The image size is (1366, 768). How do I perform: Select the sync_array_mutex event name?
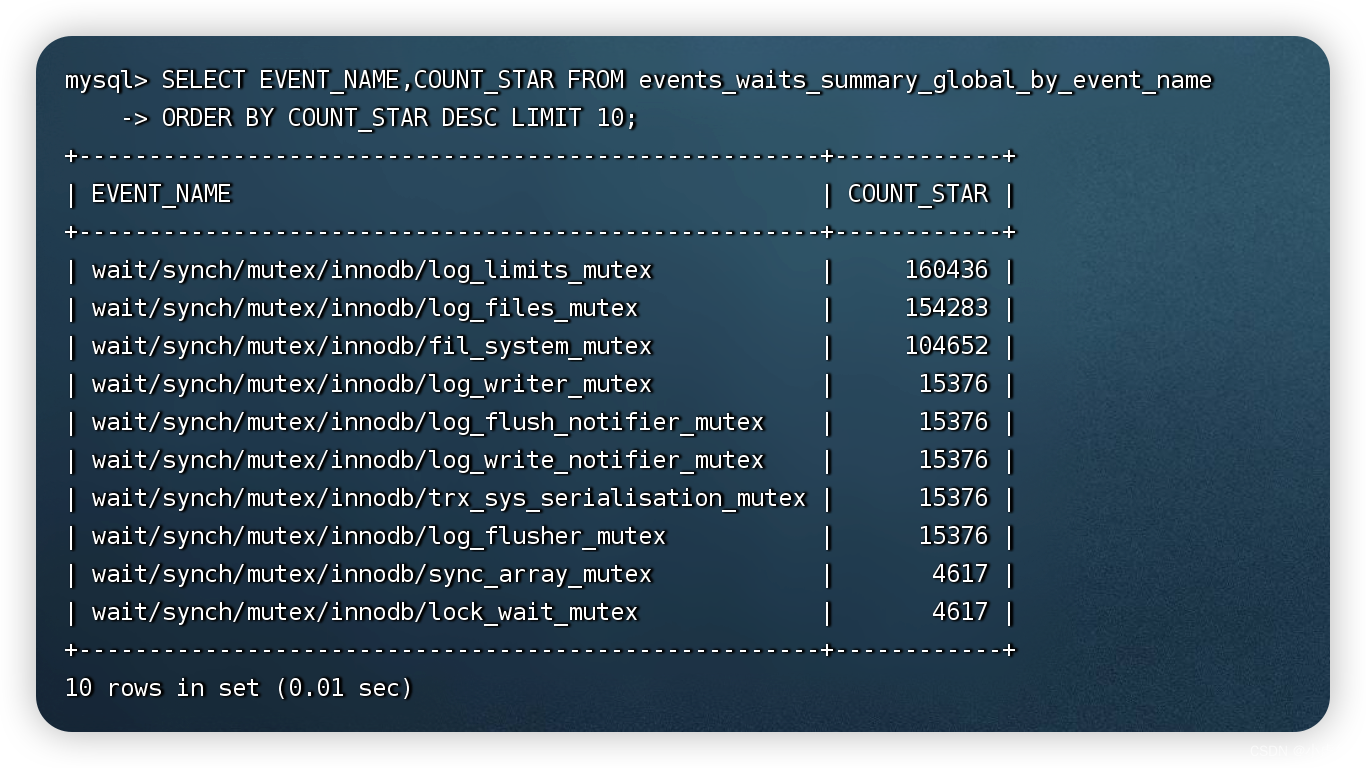(371, 574)
